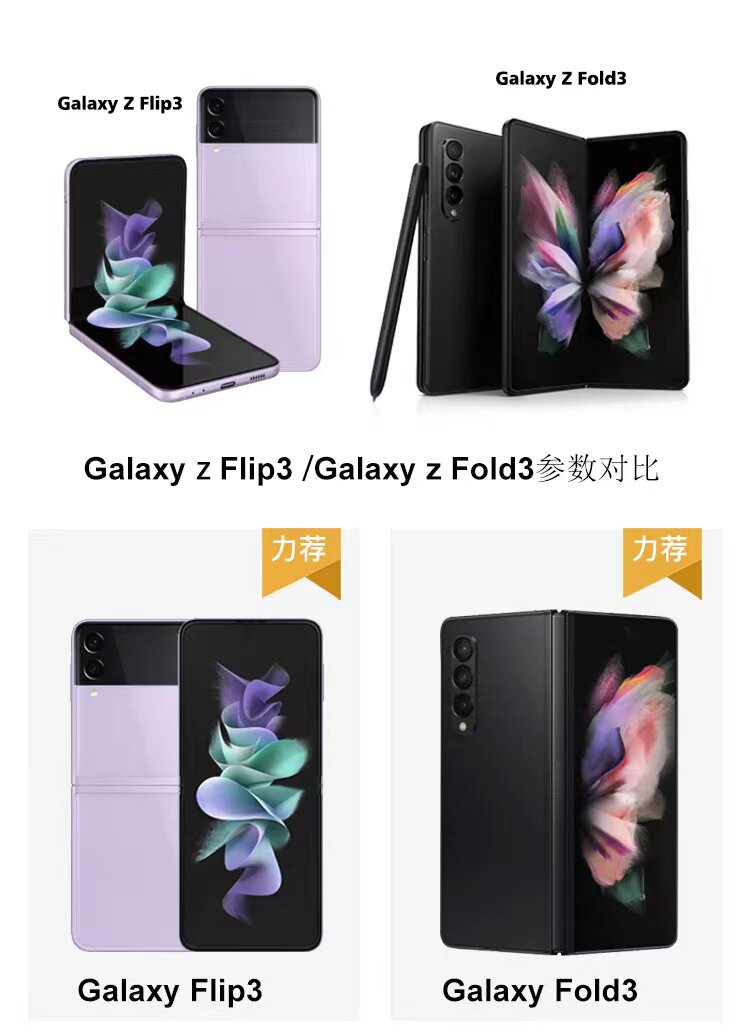The width and height of the screenshot is (750, 1027).
Task: Click the Galaxy Z Fold3 top label
Action: click(561, 79)
